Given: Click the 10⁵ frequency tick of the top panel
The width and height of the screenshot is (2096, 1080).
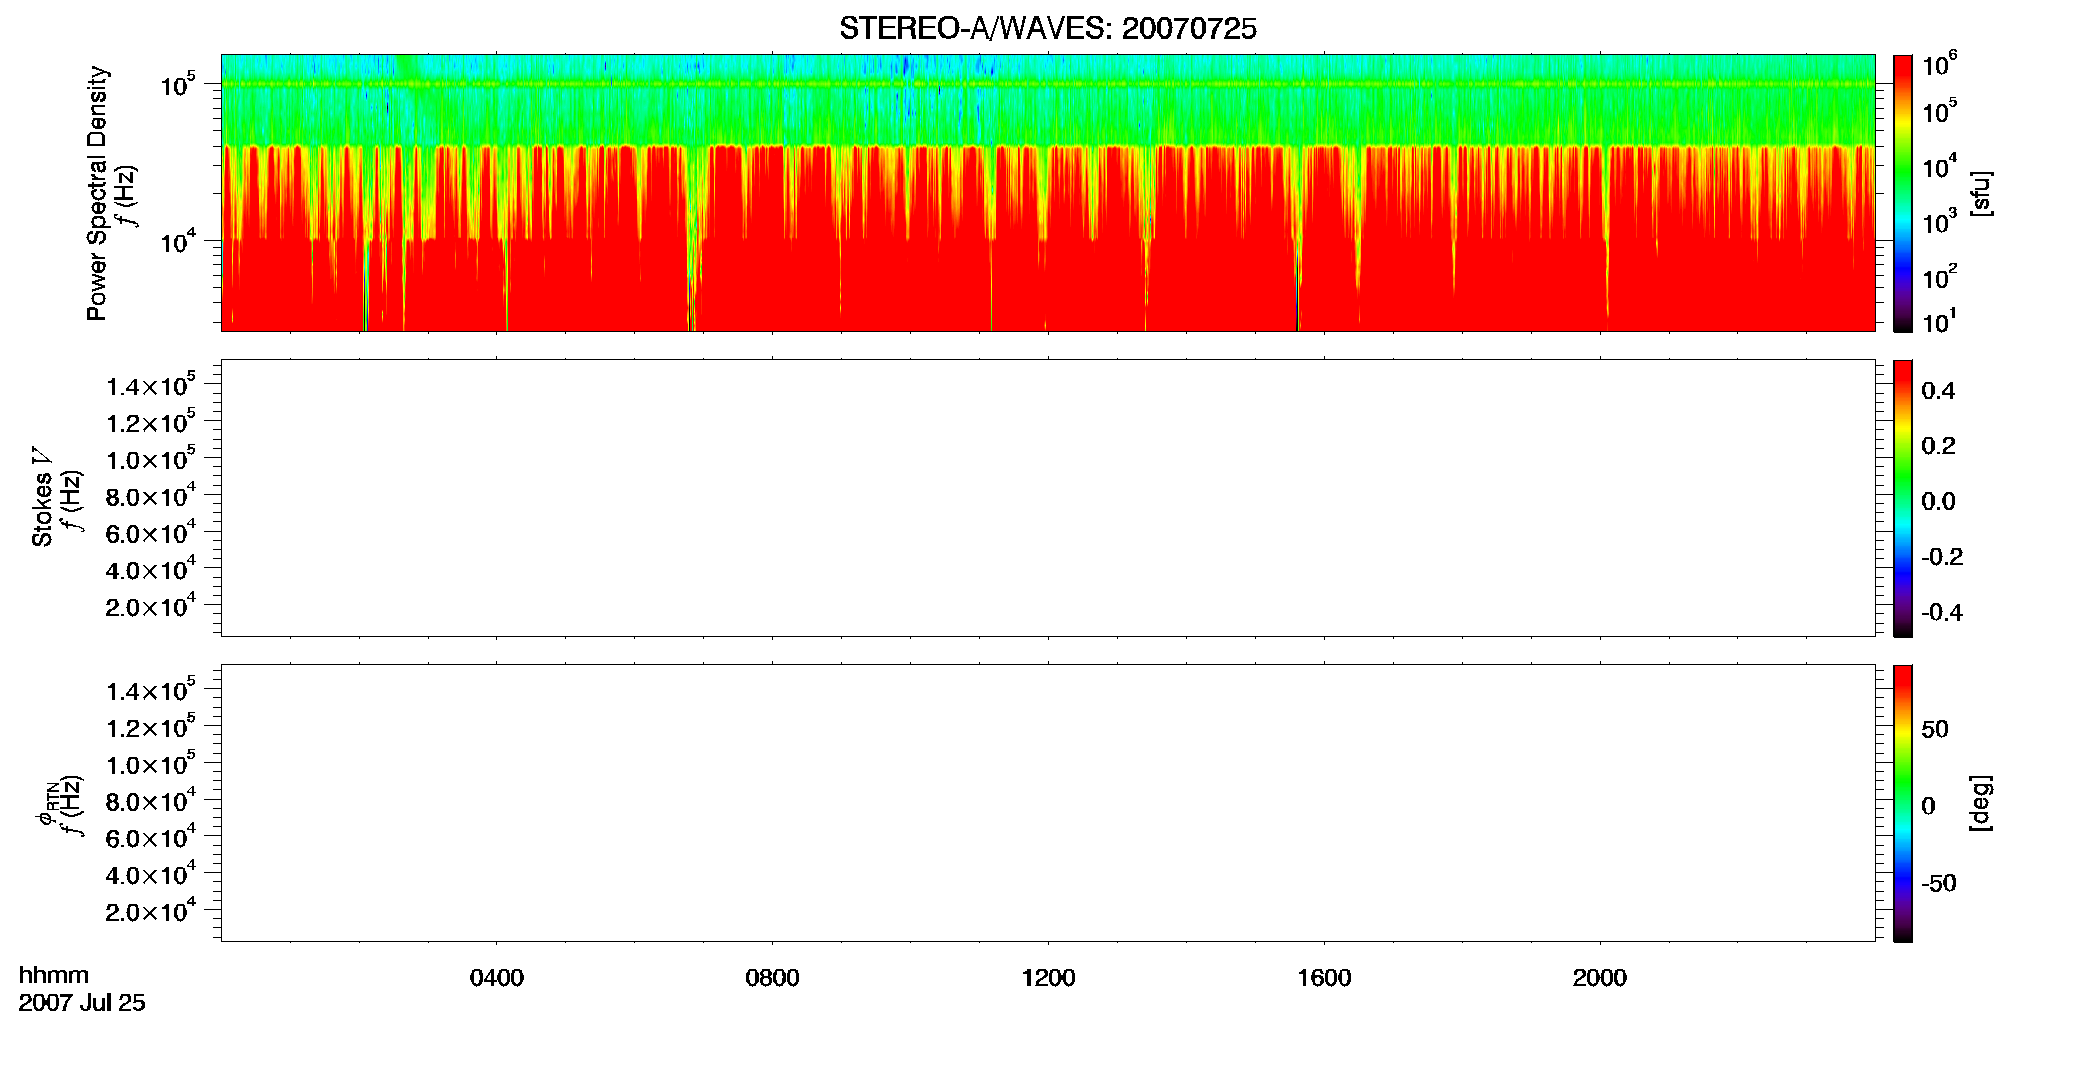Looking at the screenshot, I should point(177,85).
